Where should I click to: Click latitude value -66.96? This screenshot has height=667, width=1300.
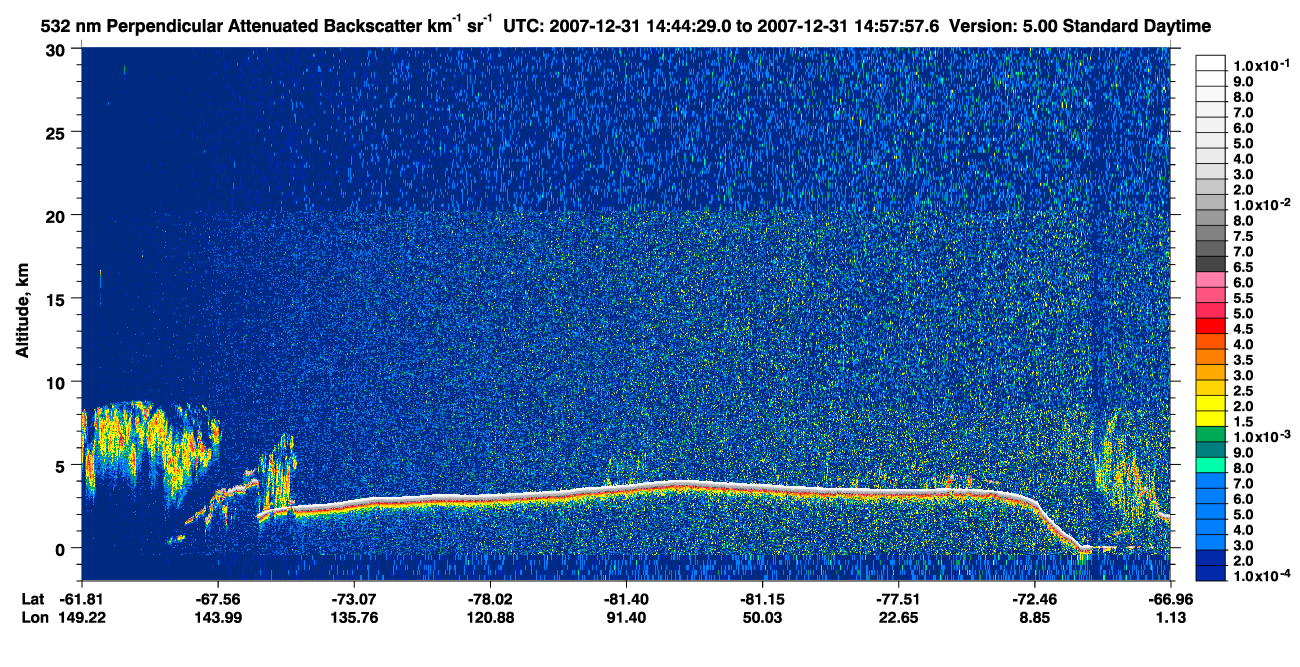tap(1170, 599)
